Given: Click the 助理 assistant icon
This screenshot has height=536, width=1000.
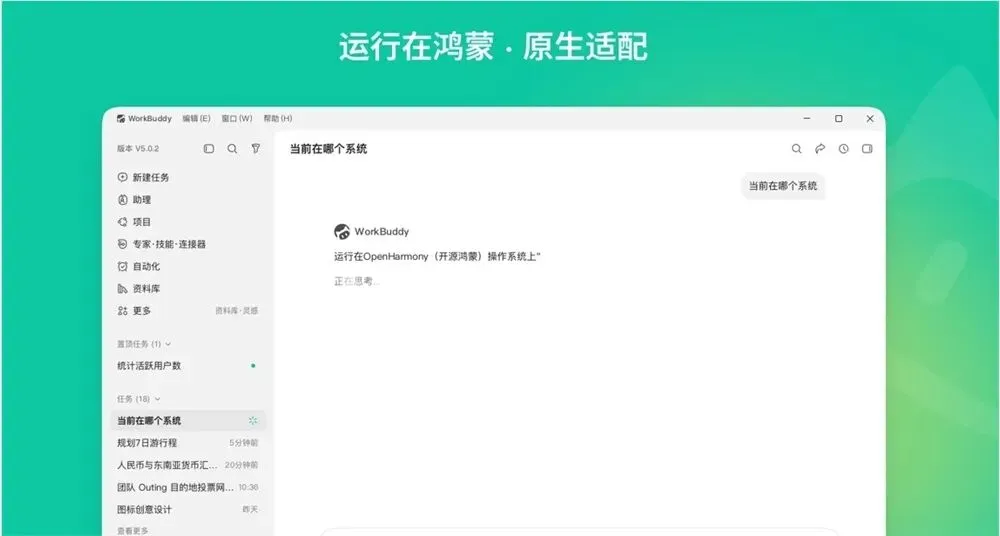Looking at the screenshot, I should tap(123, 200).
